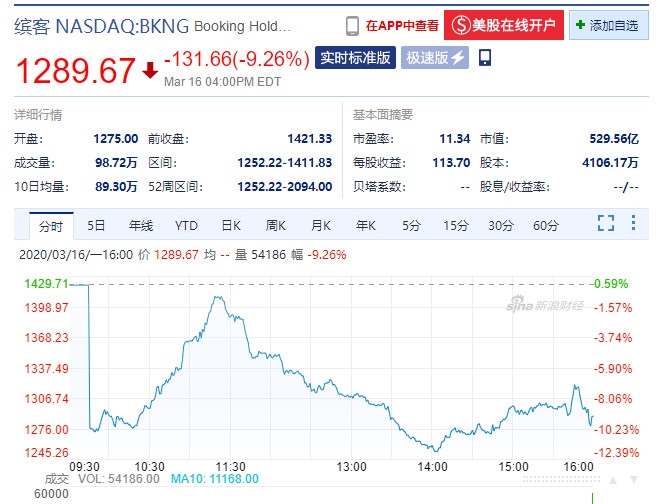Click the red down arrow beside the price
Viewport: 664px width, 504px height.
click(x=150, y=70)
